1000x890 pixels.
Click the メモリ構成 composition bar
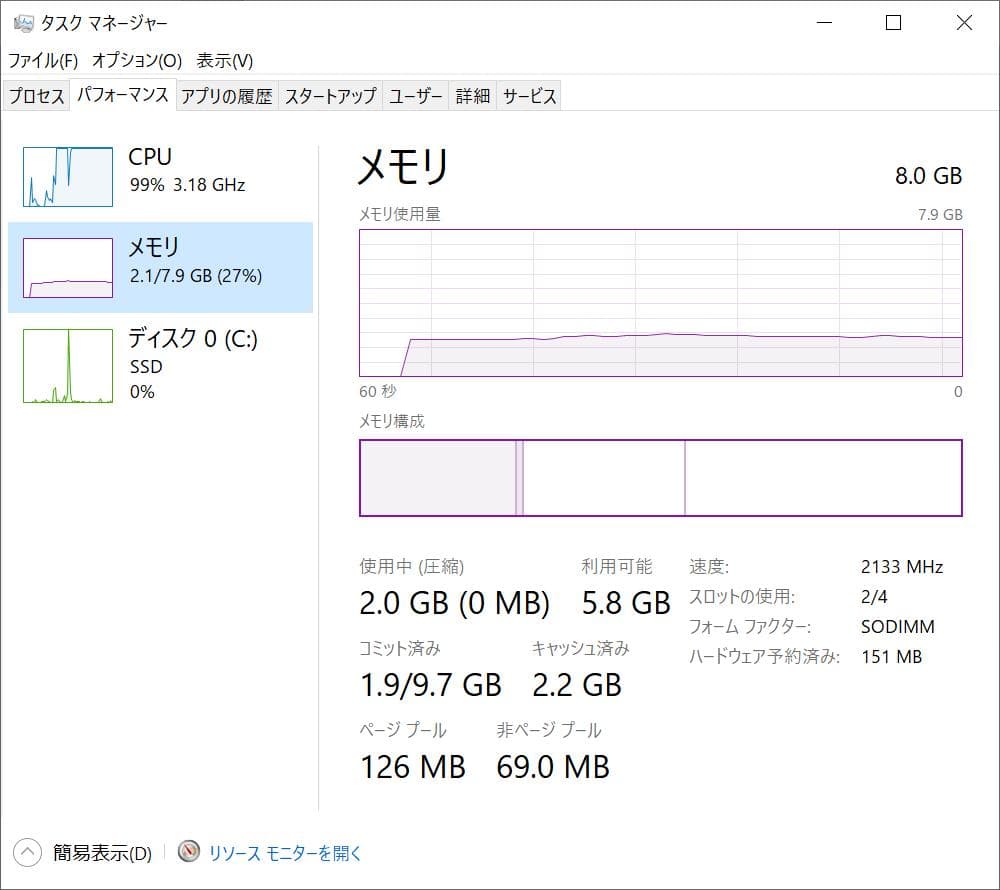[660, 478]
